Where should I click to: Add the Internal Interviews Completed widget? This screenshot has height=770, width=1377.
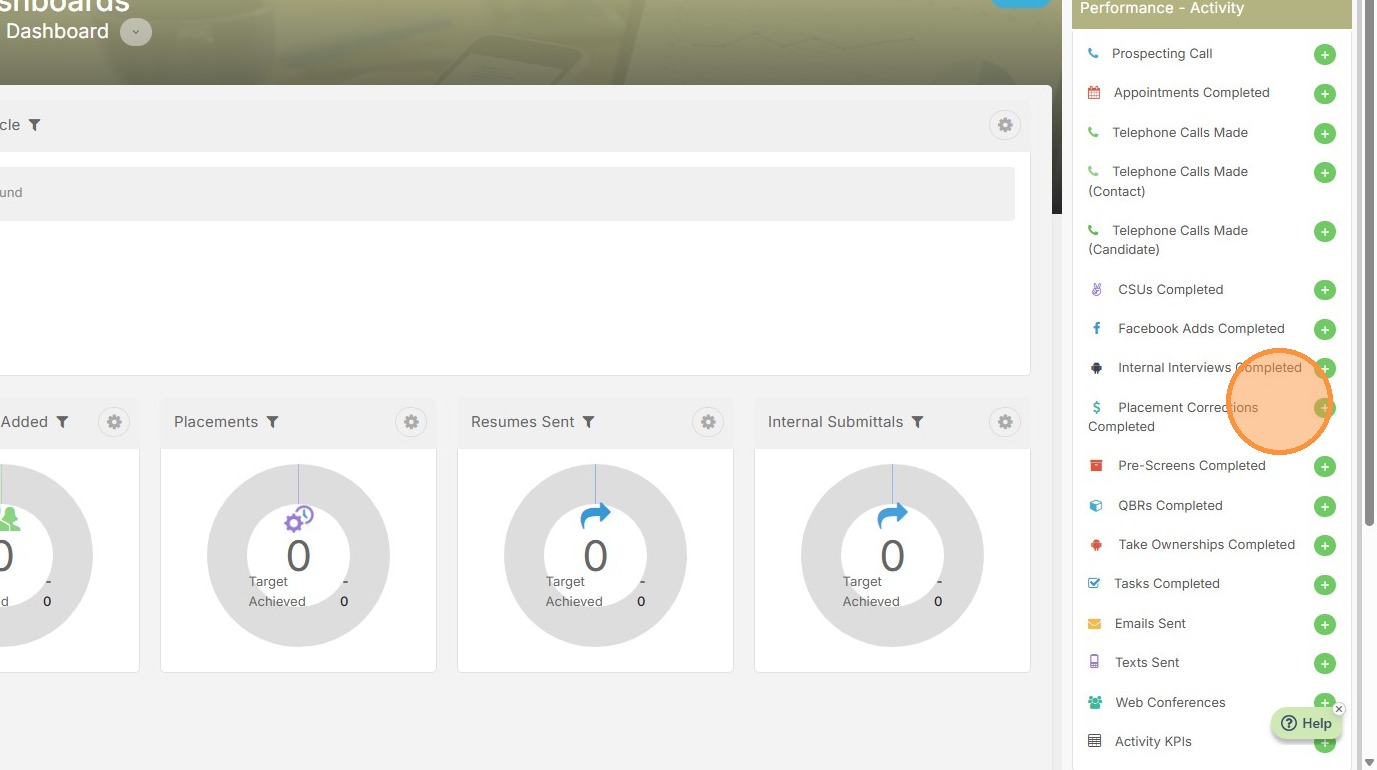1324,369
